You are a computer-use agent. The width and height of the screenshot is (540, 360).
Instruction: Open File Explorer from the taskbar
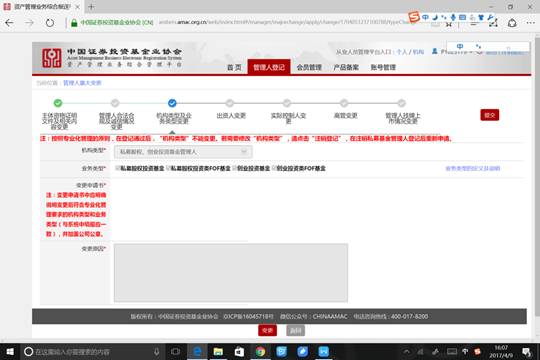(218, 351)
